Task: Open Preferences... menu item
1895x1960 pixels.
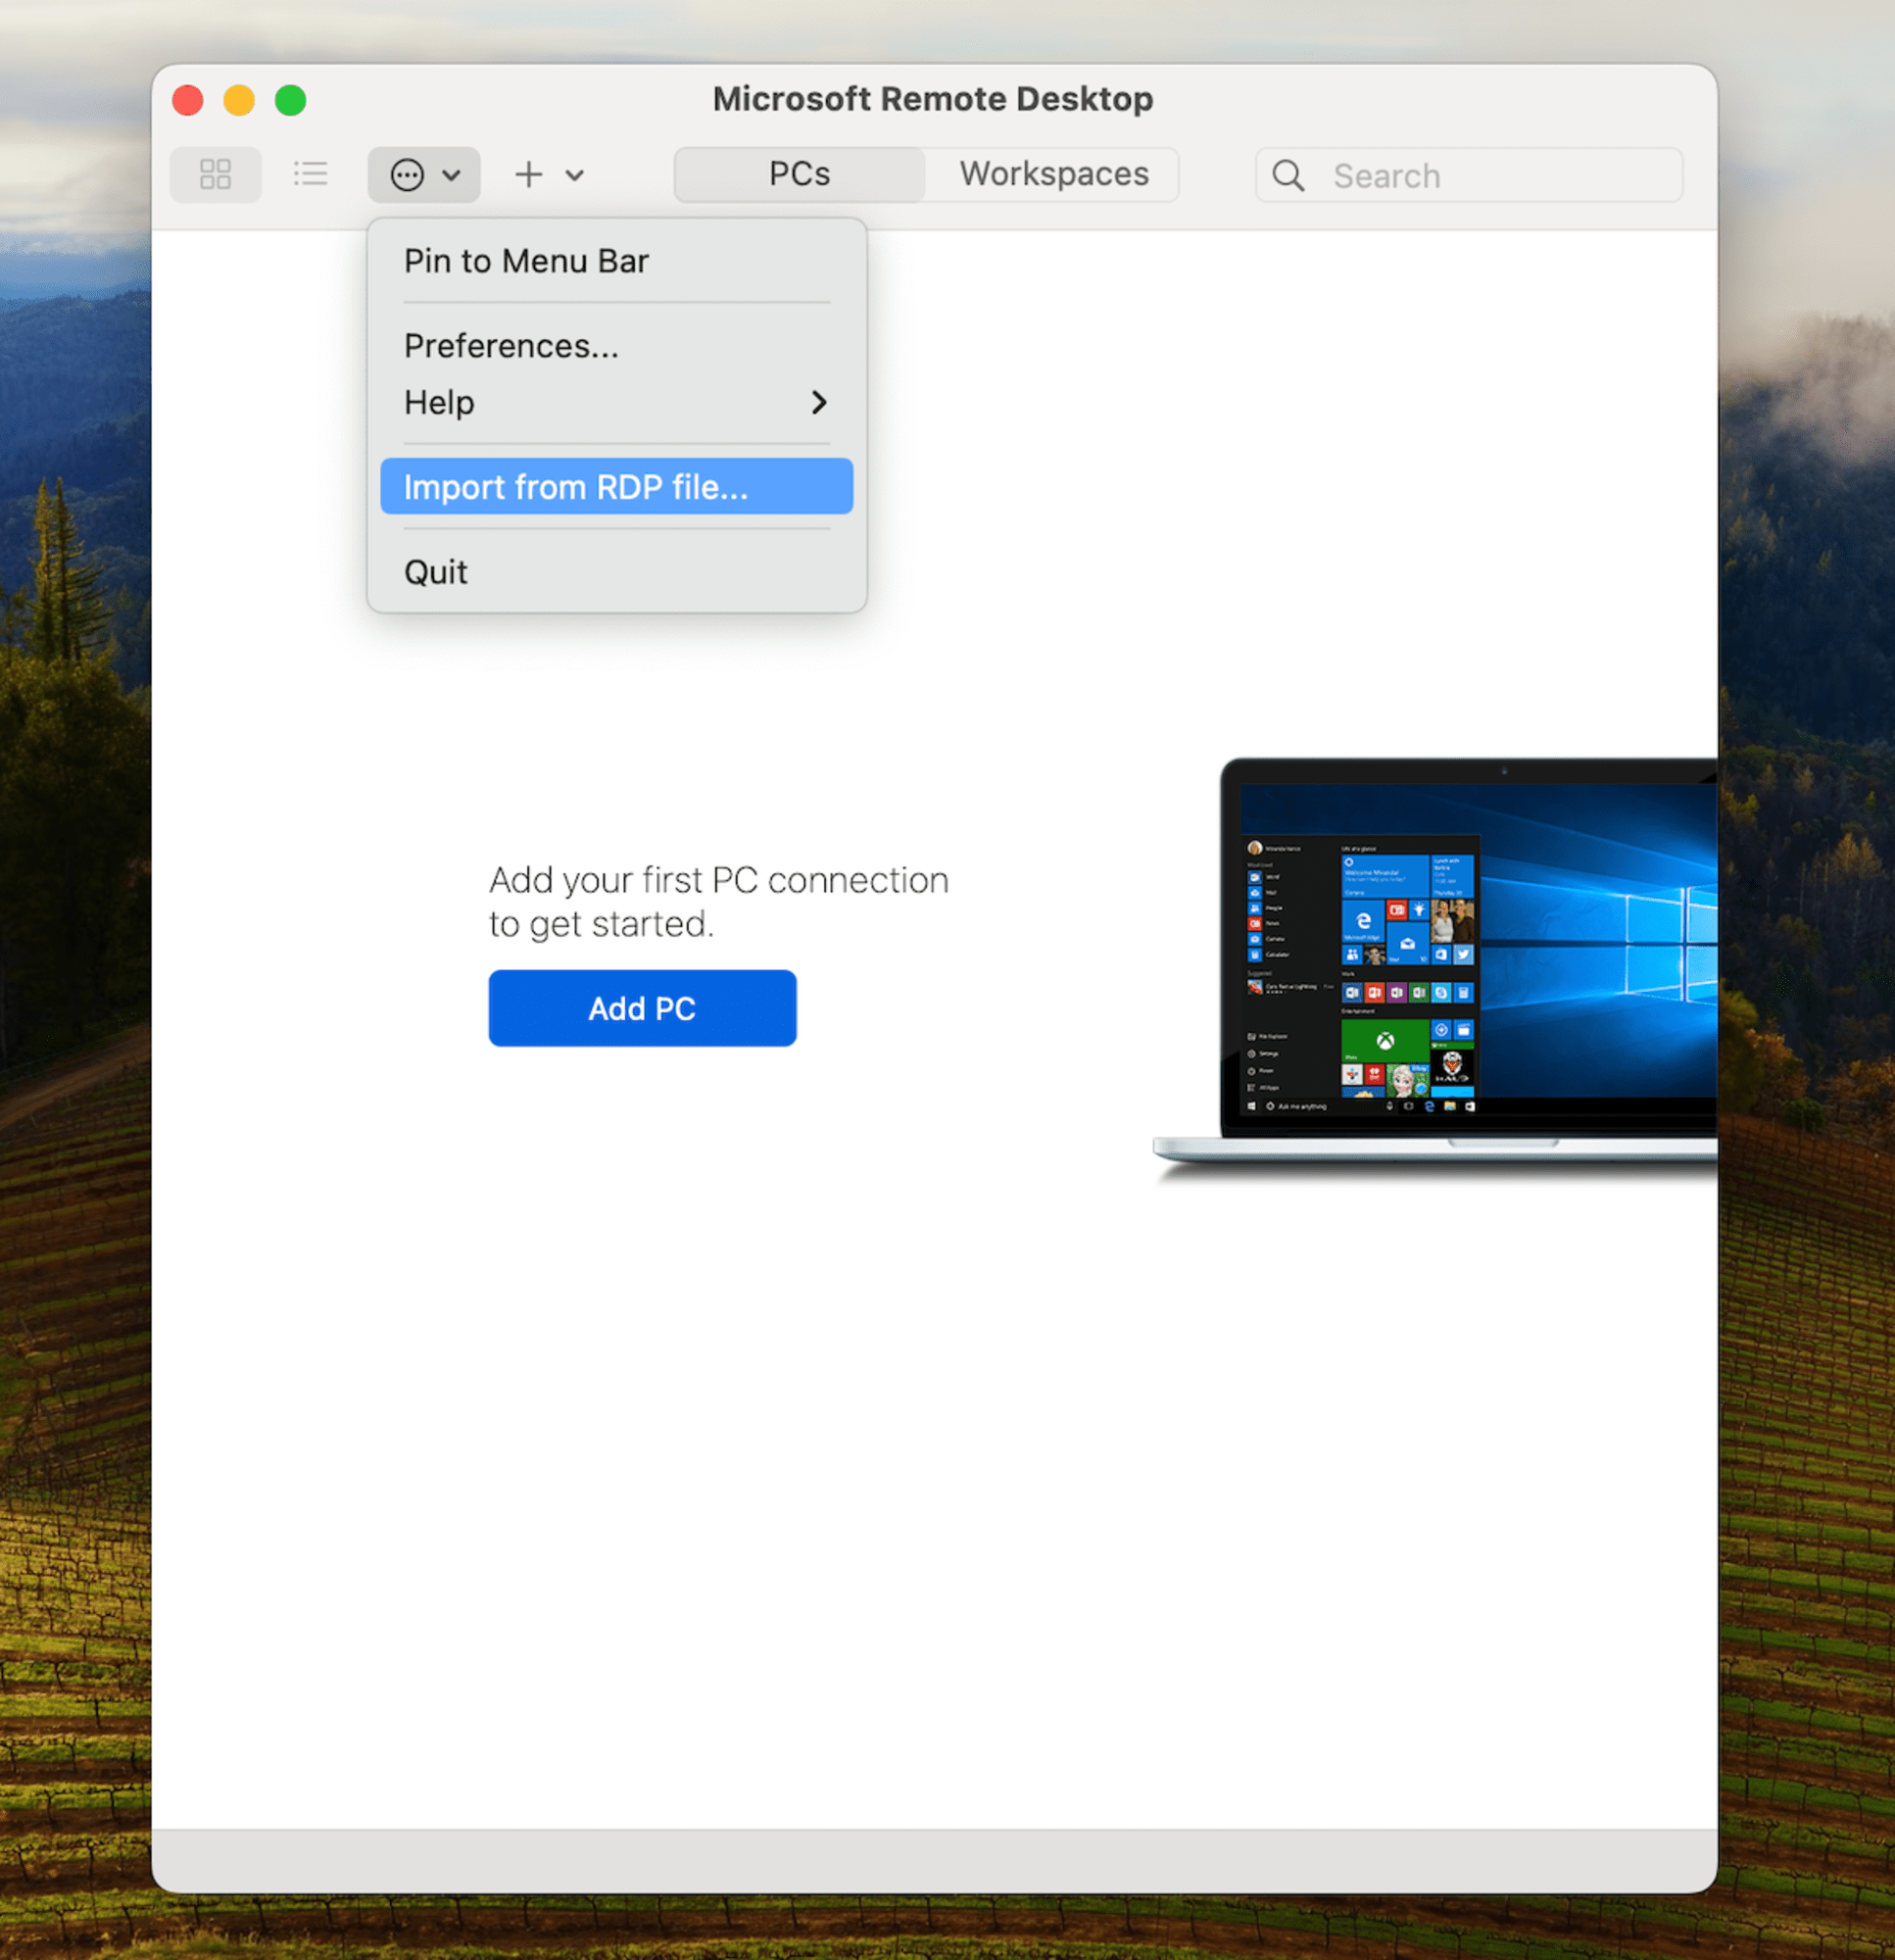Action: point(617,346)
